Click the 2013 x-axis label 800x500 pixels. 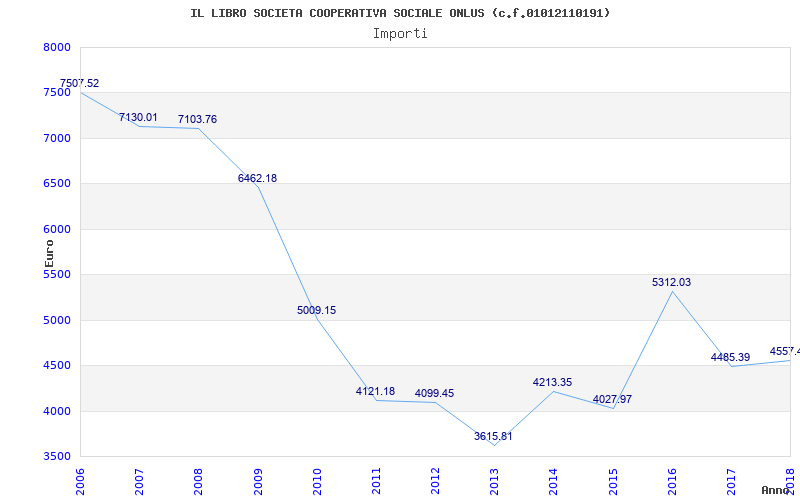point(494,482)
